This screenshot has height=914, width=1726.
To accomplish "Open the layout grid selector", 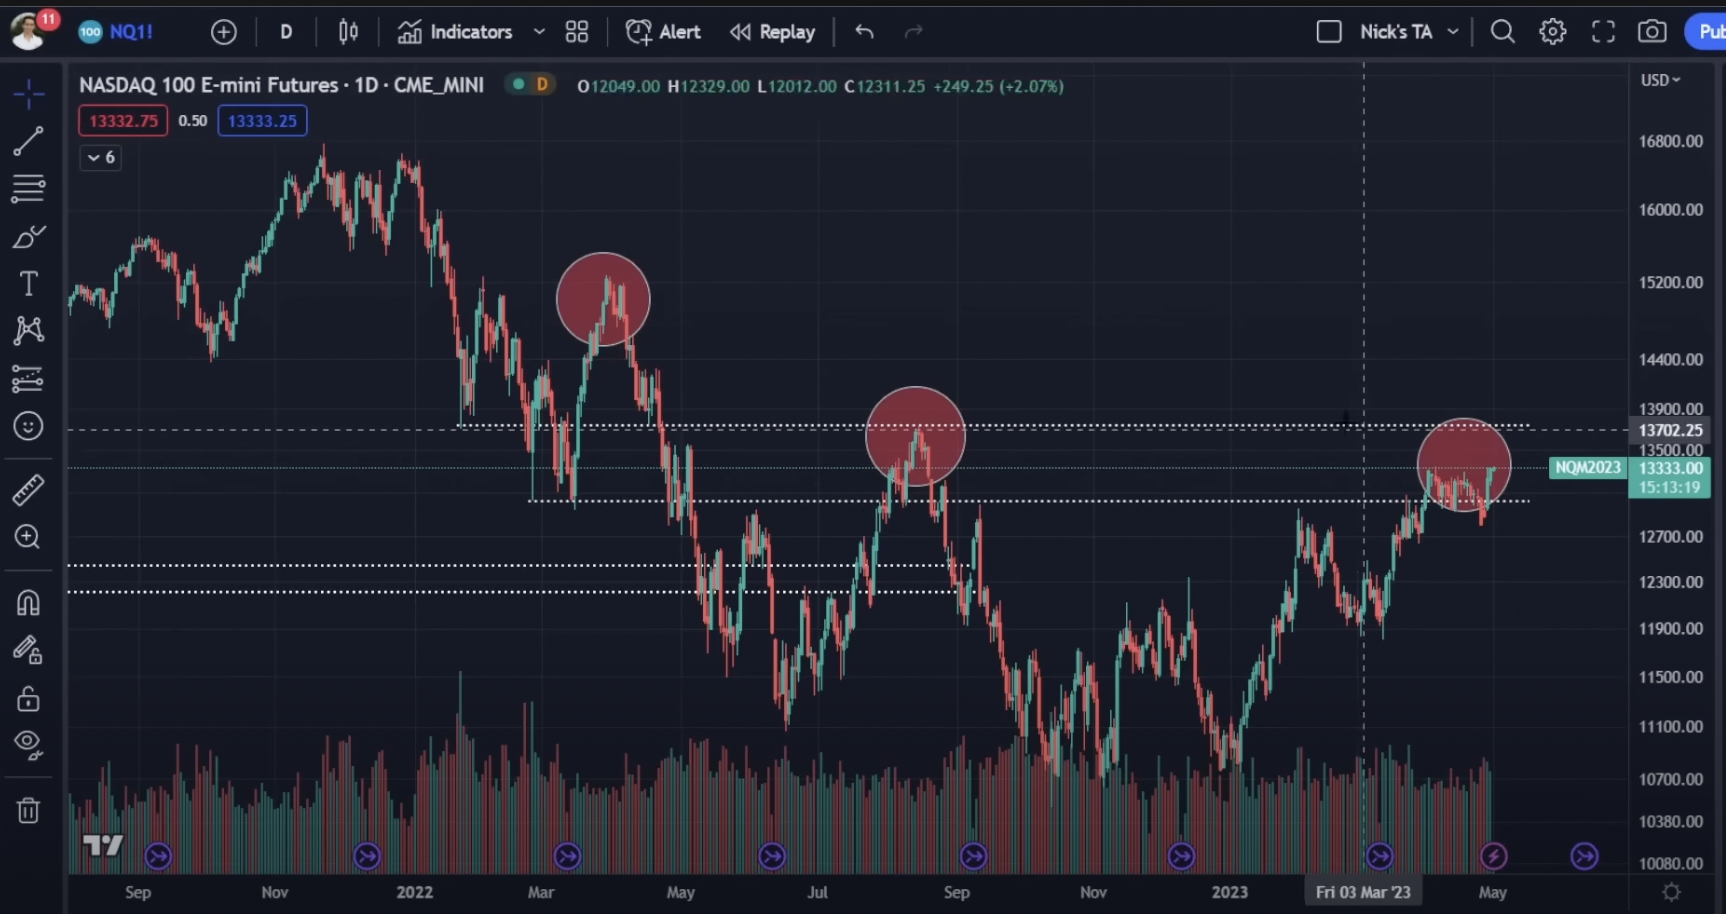I will coord(577,32).
